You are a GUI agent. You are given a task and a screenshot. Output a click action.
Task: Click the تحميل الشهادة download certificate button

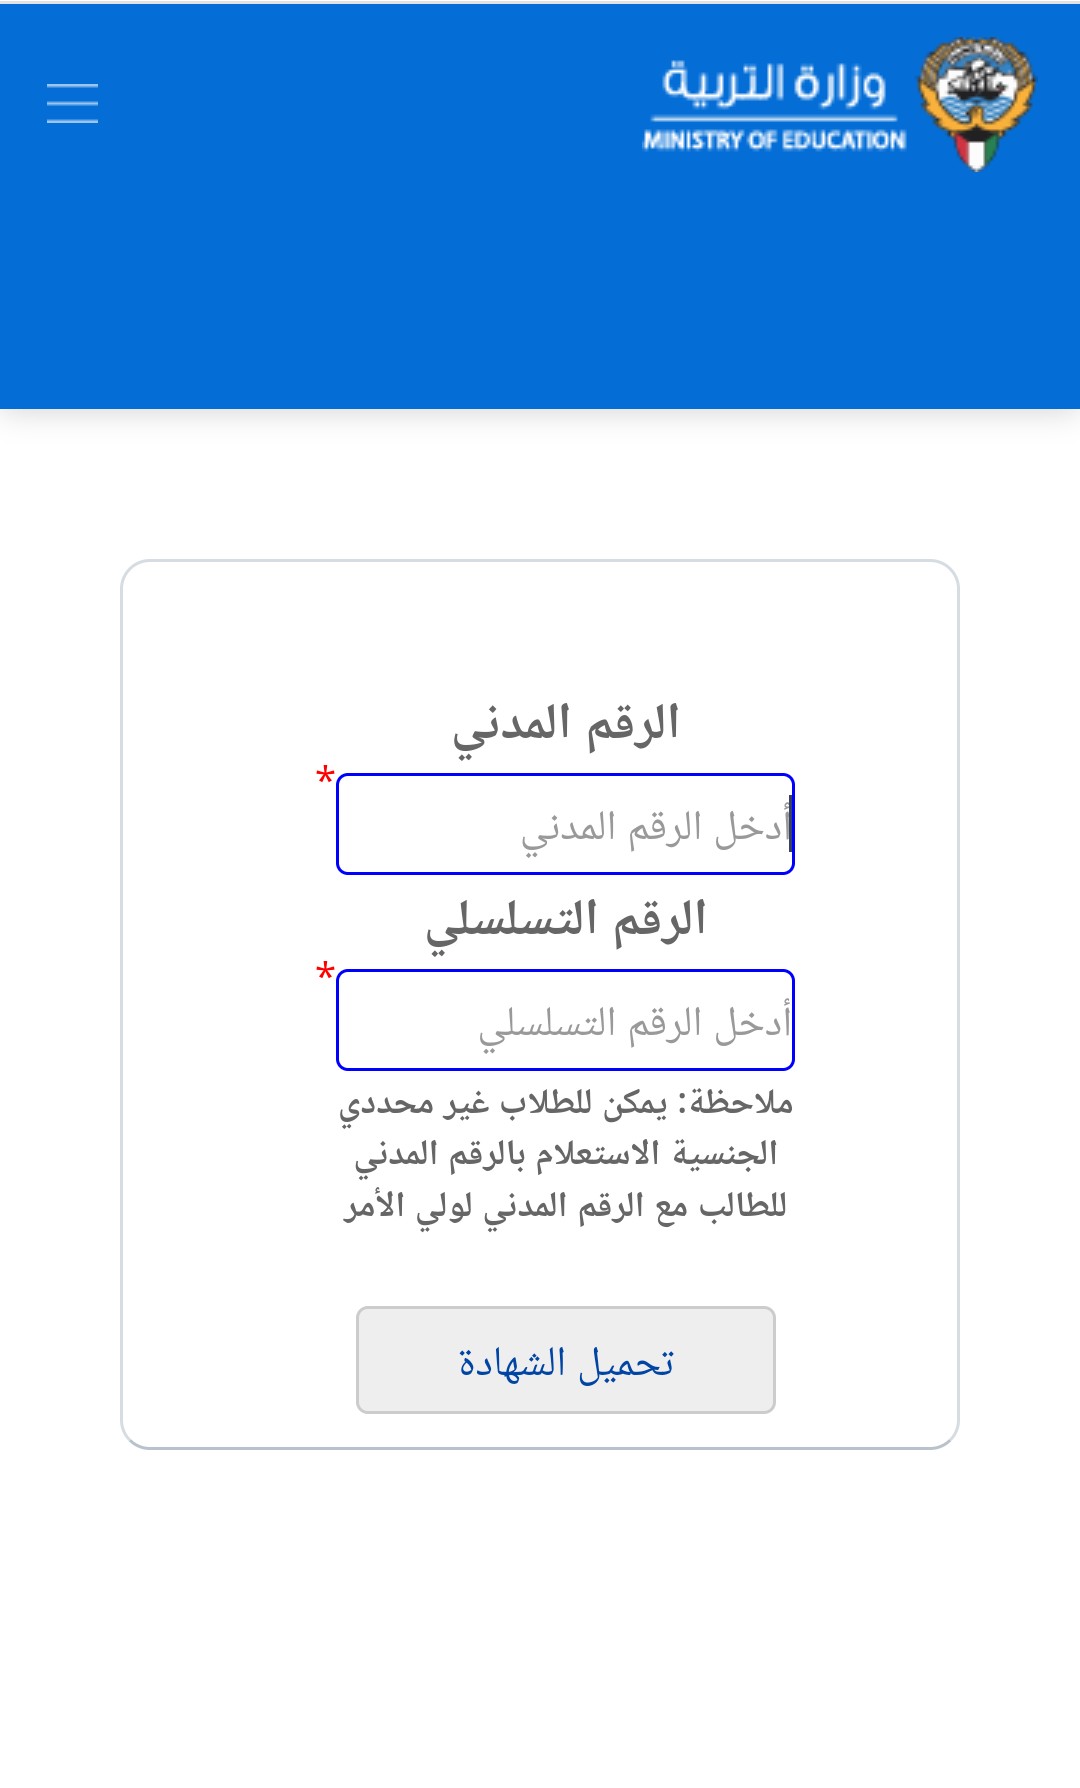(566, 1360)
